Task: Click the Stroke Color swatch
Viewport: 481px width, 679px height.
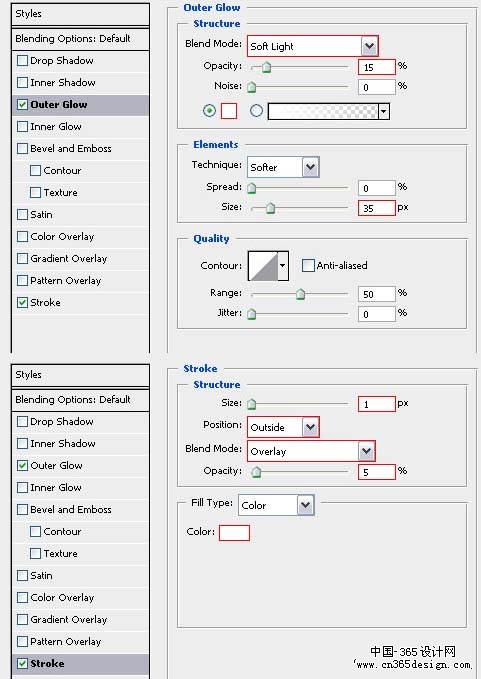Action: tap(234, 533)
